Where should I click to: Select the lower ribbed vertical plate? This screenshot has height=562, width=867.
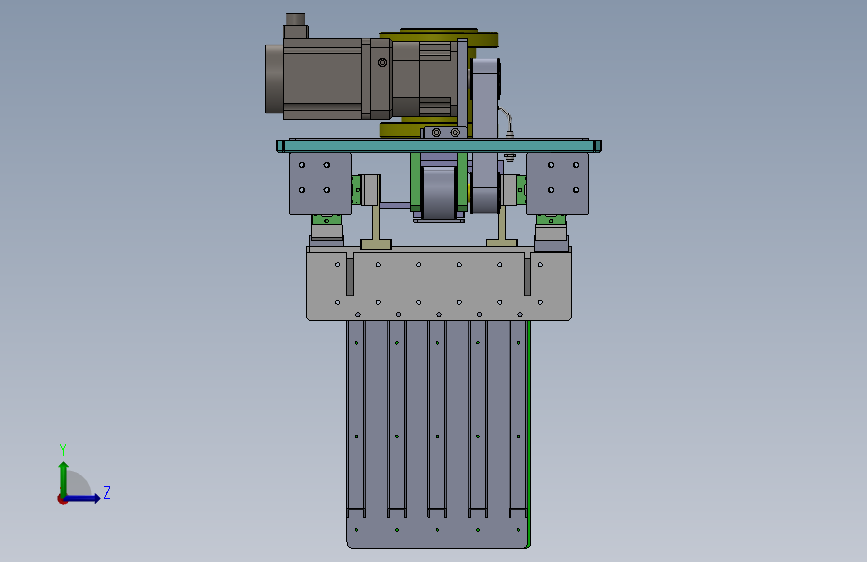coord(437,434)
